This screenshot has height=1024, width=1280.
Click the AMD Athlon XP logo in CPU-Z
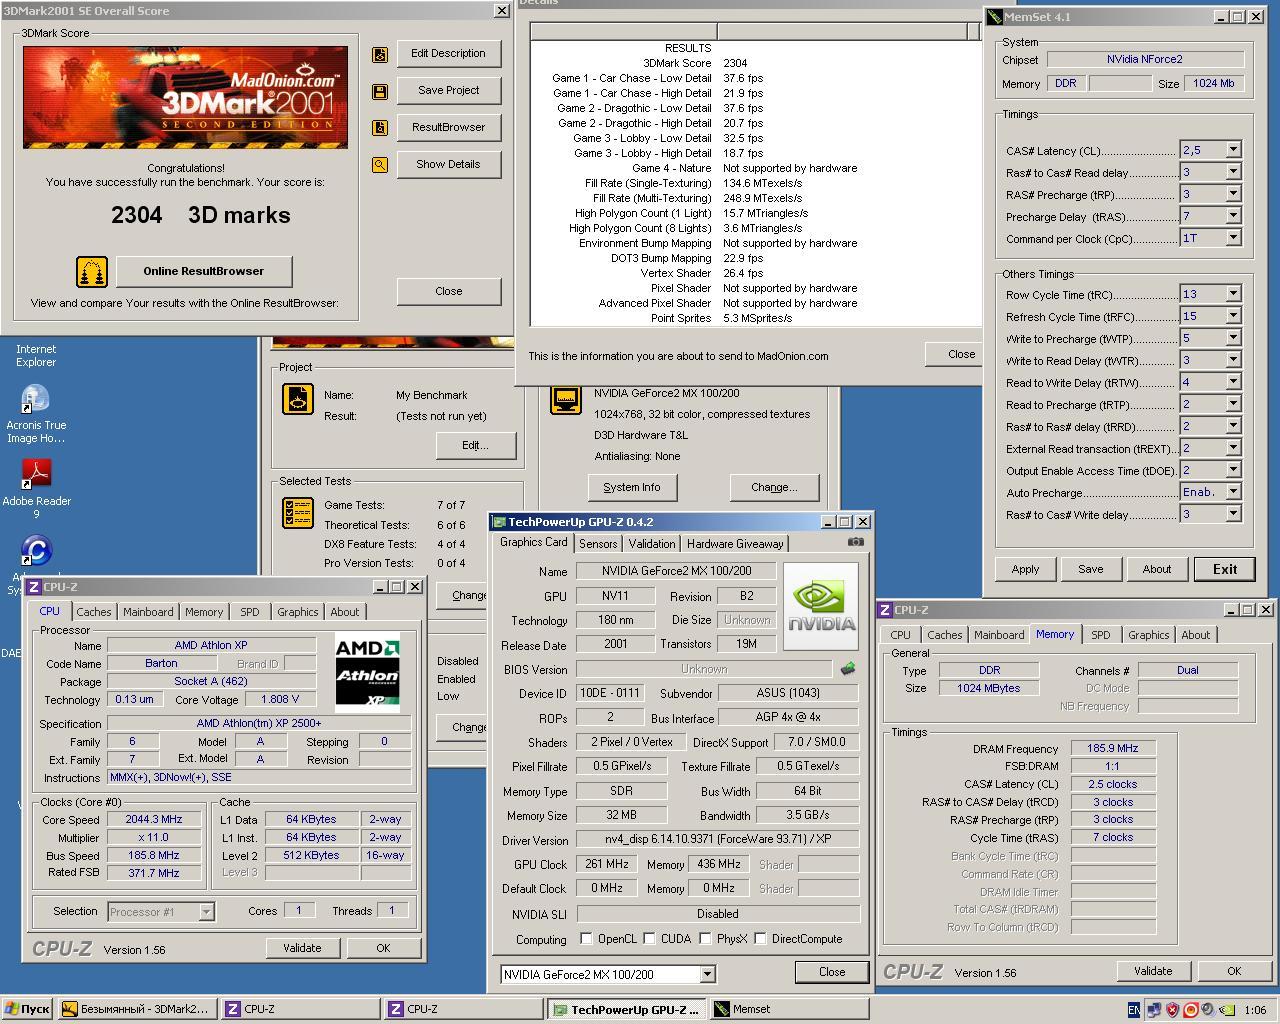[367, 672]
